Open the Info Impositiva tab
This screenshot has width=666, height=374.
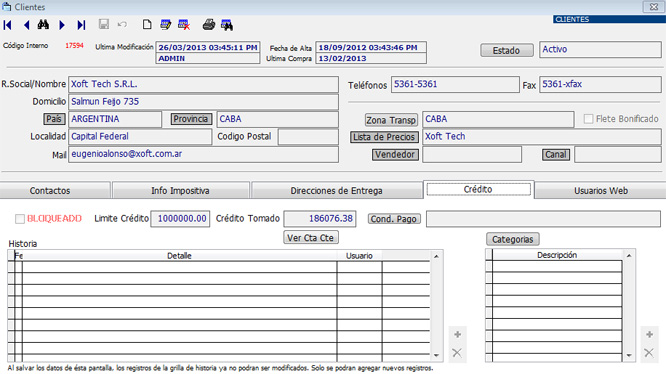[x=181, y=191]
